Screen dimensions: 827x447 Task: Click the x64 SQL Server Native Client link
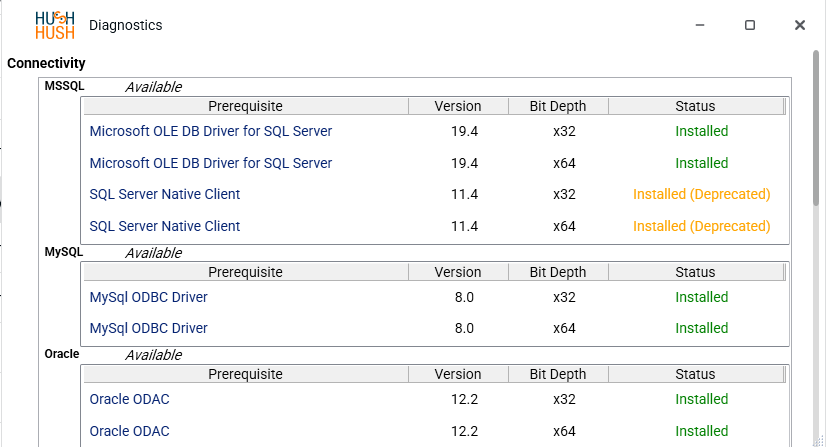pyautogui.click(x=165, y=226)
